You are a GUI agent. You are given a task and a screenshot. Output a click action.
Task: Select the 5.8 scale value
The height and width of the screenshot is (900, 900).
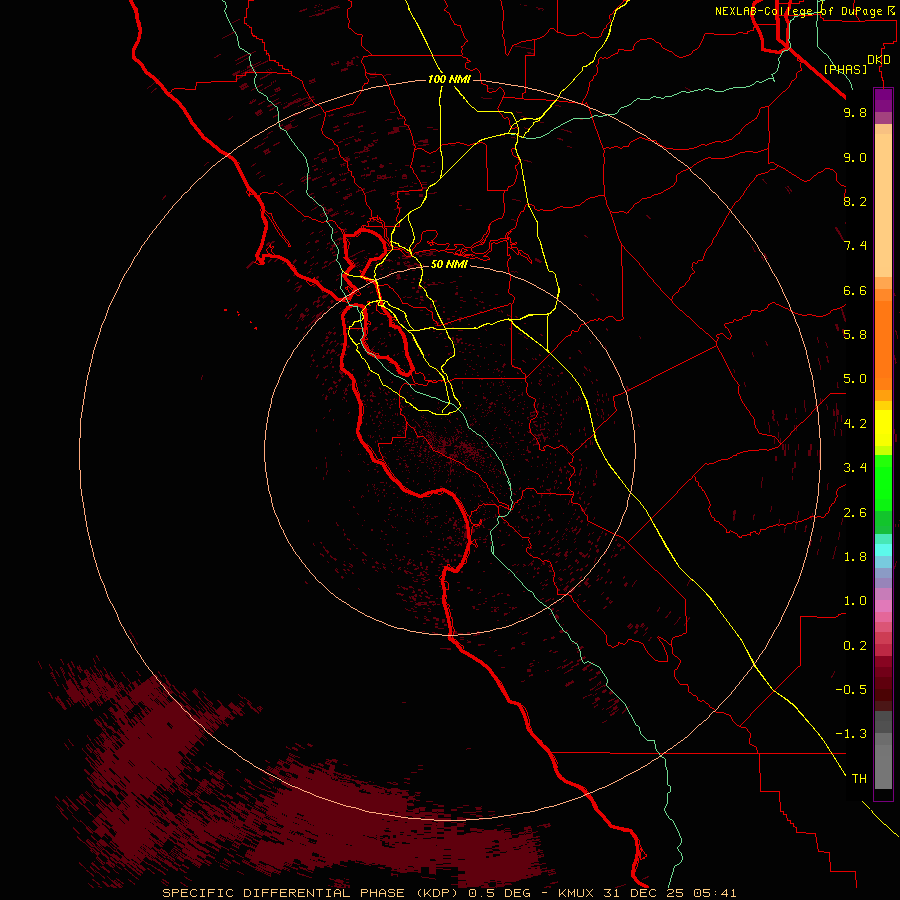855,335
